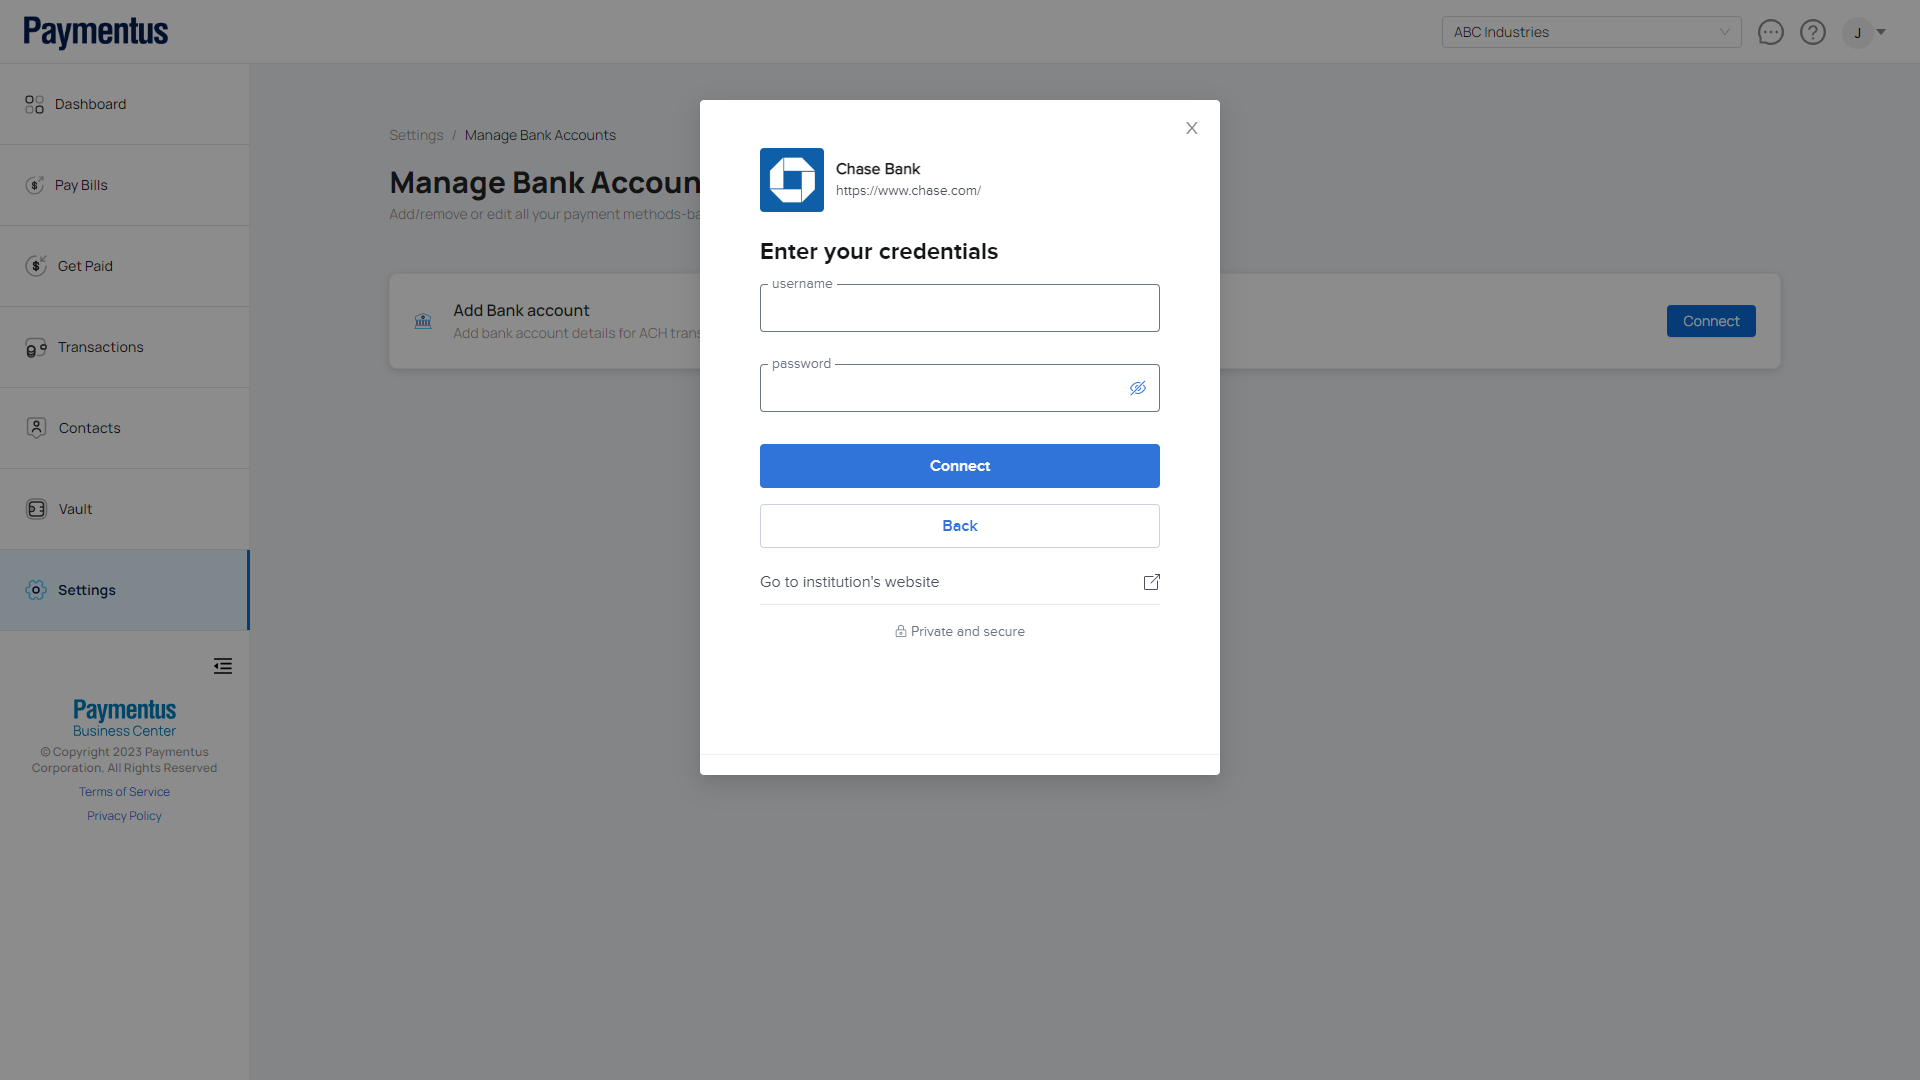
Task: Open the Terms of Service link
Action: 124,792
